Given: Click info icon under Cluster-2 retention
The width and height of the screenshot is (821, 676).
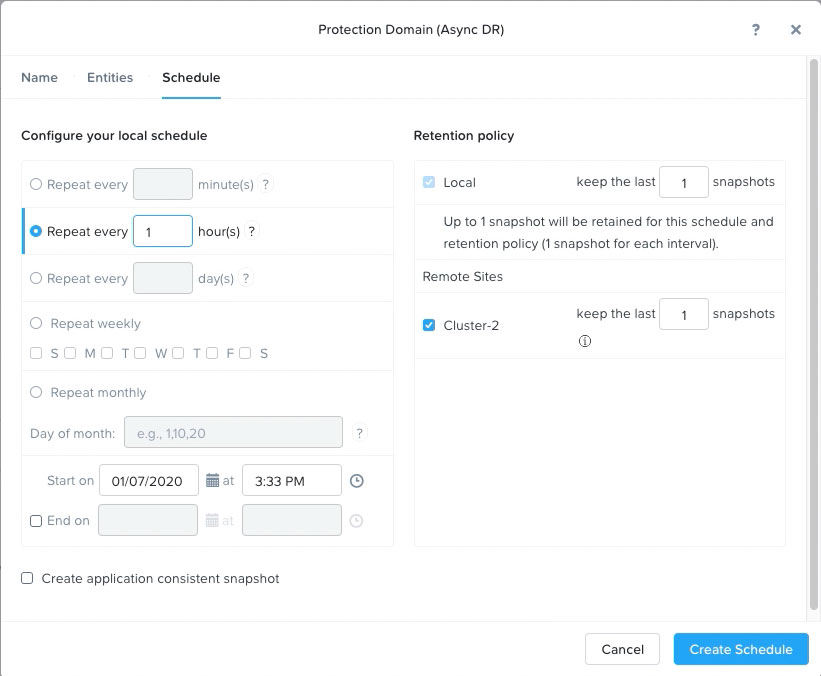Looking at the screenshot, I should 585,340.
